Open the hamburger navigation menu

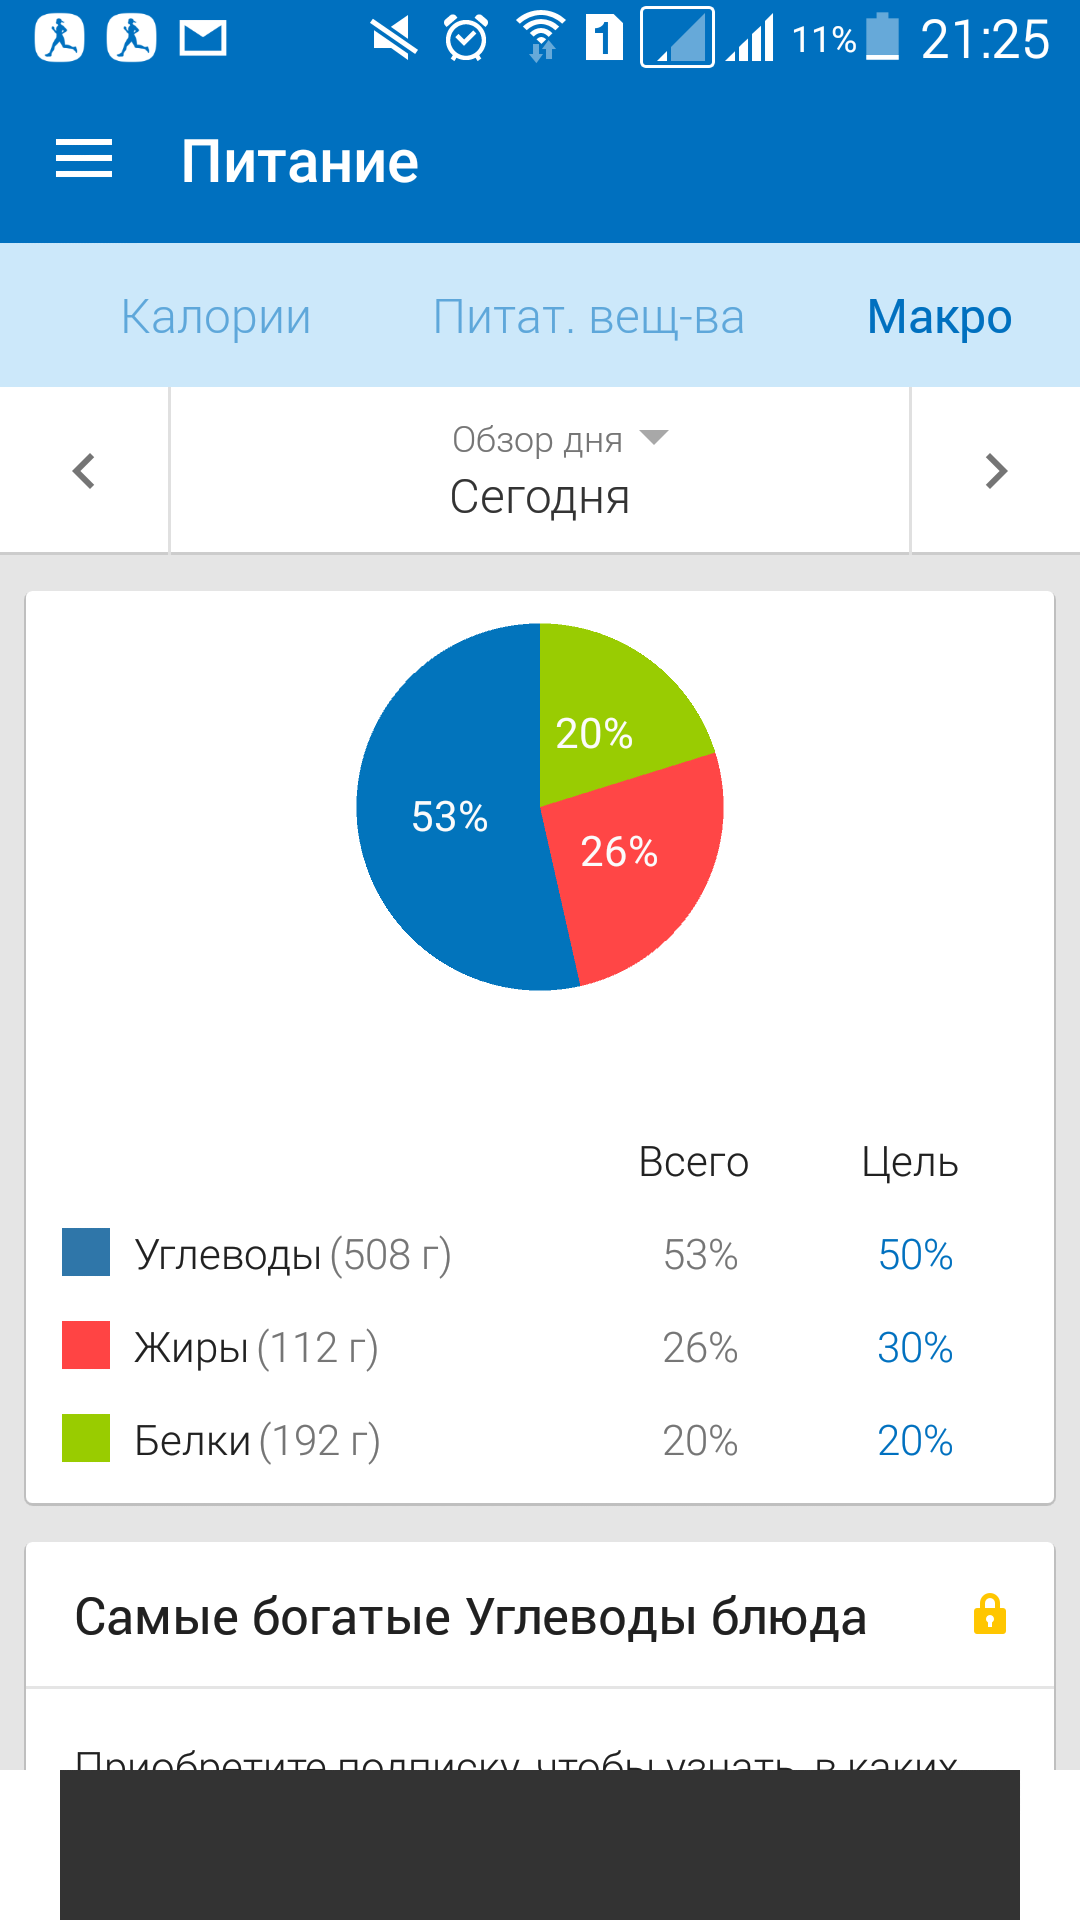click(x=84, y=160)
